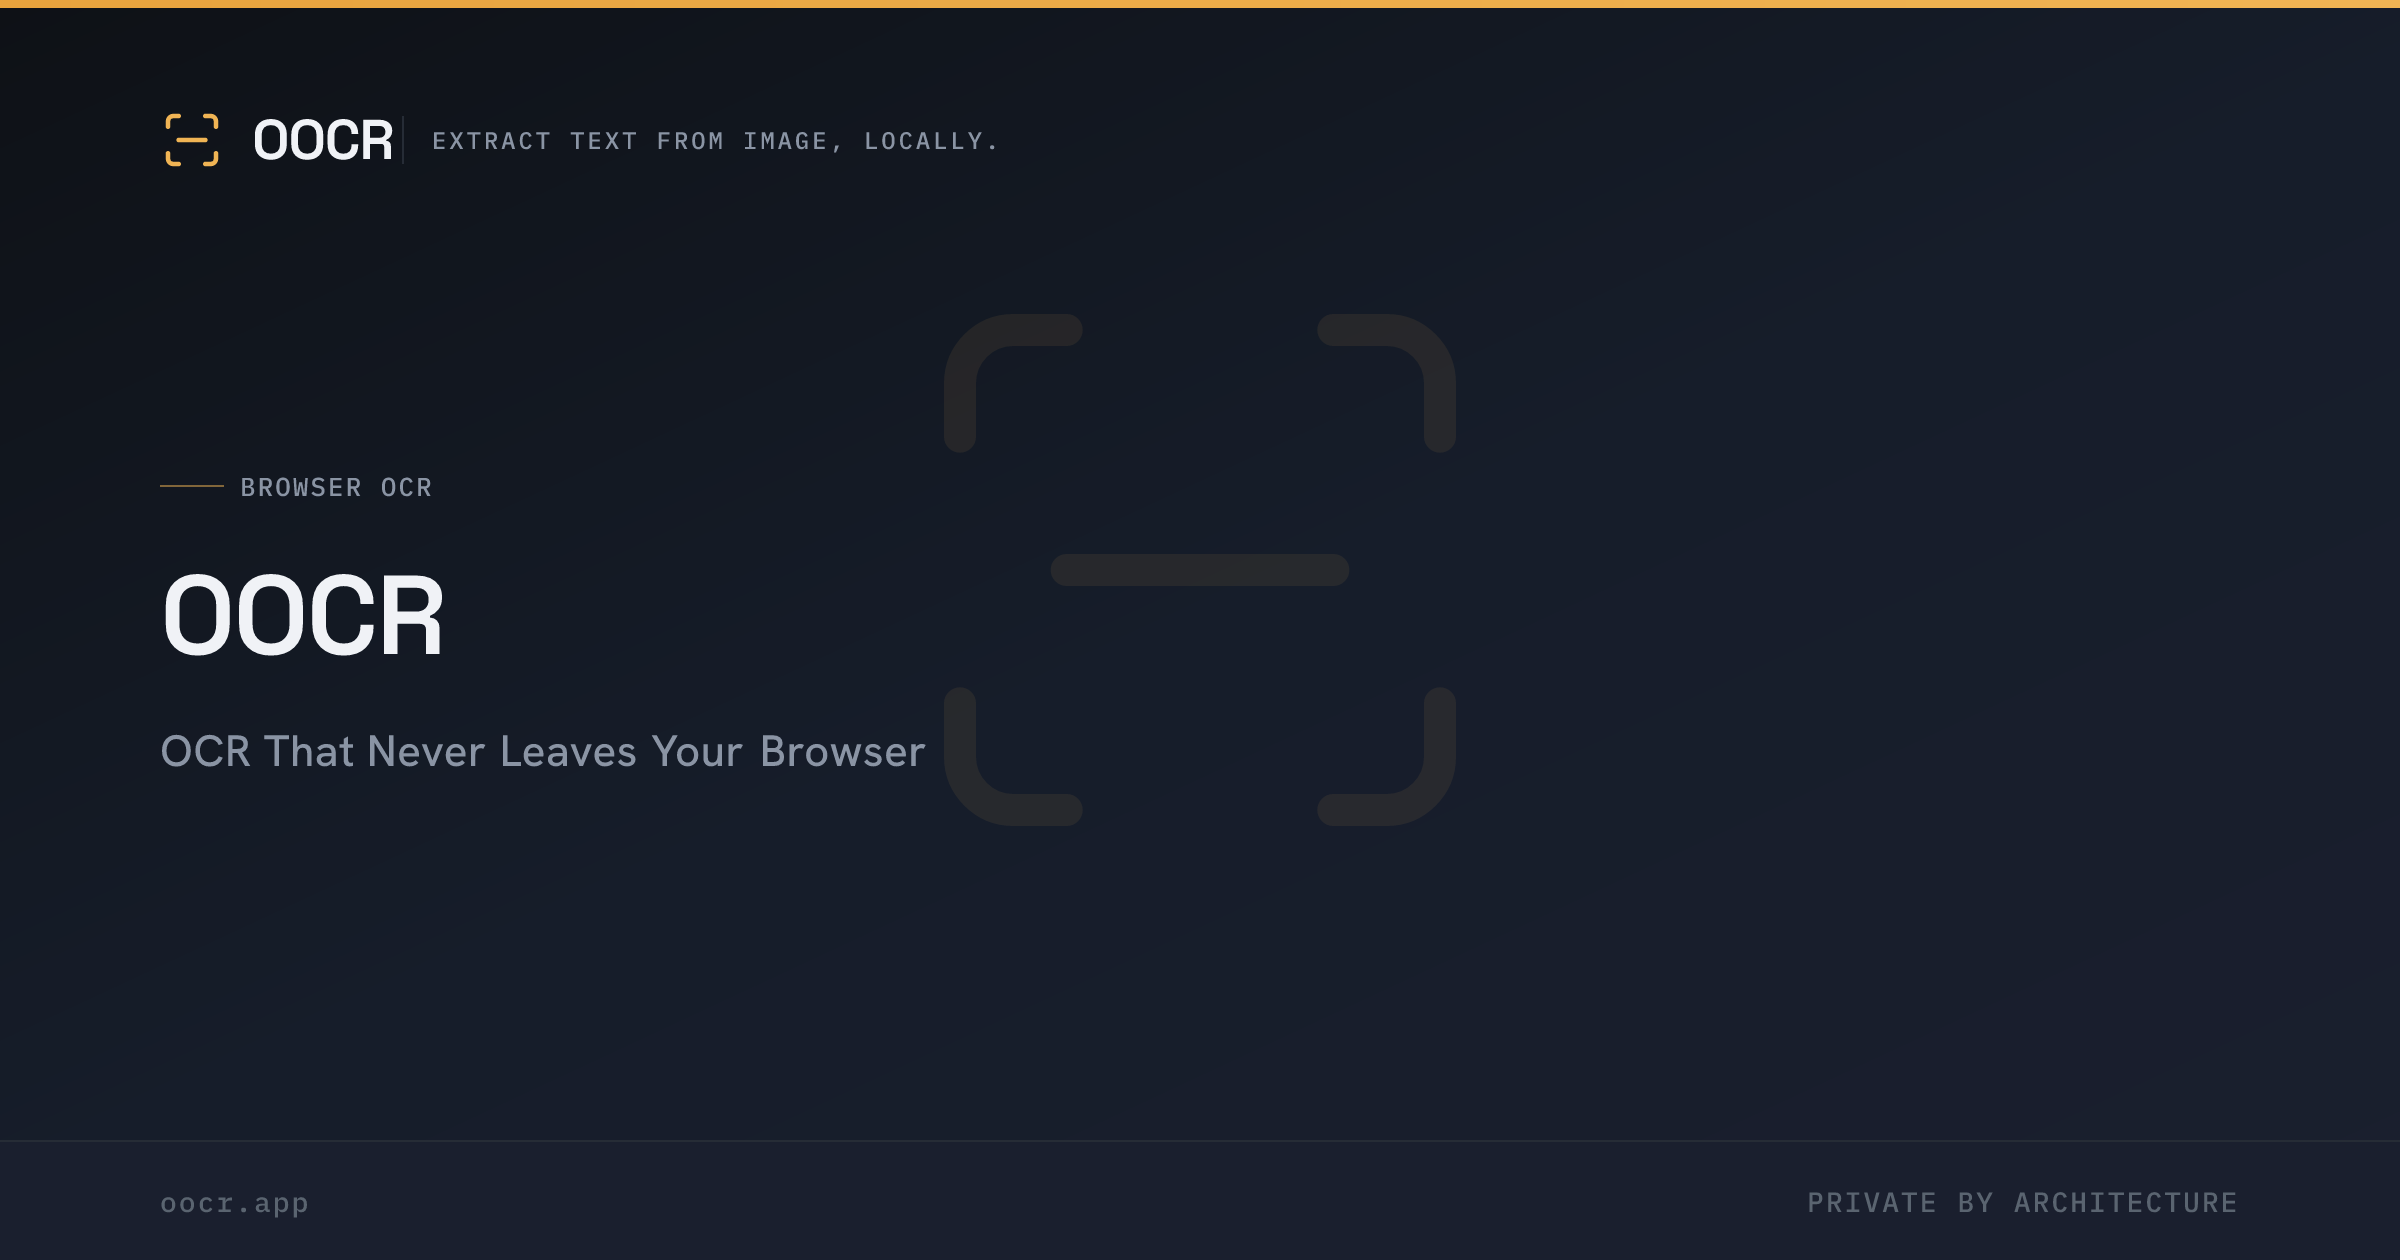2400x1260 pixels.
Task: Open the oocr.app link in footer
Action: 234,1203
